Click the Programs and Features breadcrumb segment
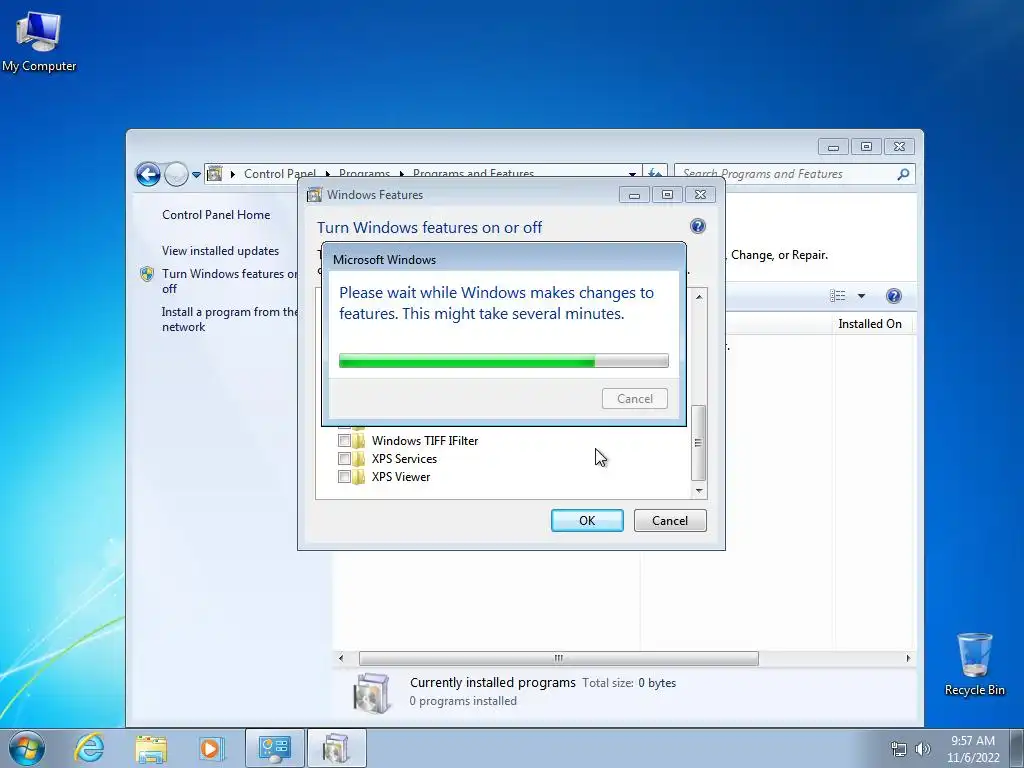 473,173
